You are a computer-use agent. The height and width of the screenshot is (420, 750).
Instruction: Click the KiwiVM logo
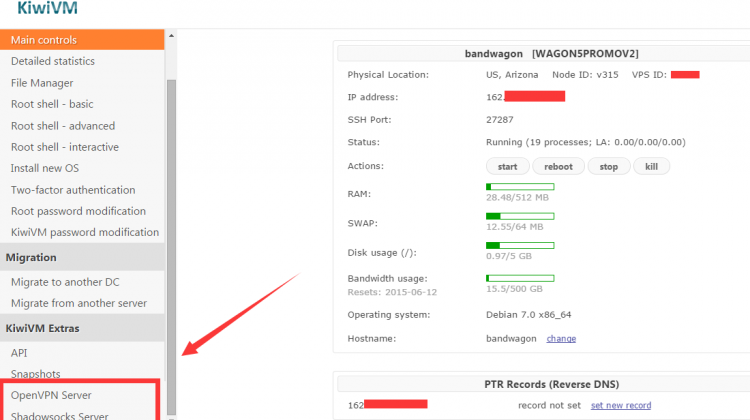47,8
